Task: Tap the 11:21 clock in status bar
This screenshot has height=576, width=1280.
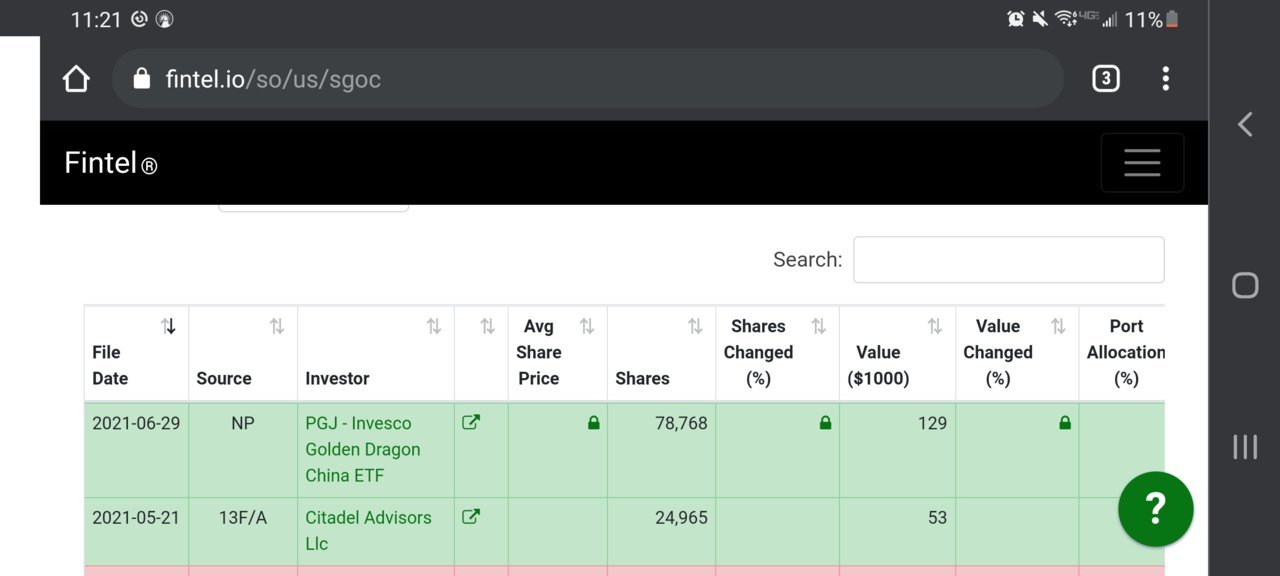Action: point(96,19)
